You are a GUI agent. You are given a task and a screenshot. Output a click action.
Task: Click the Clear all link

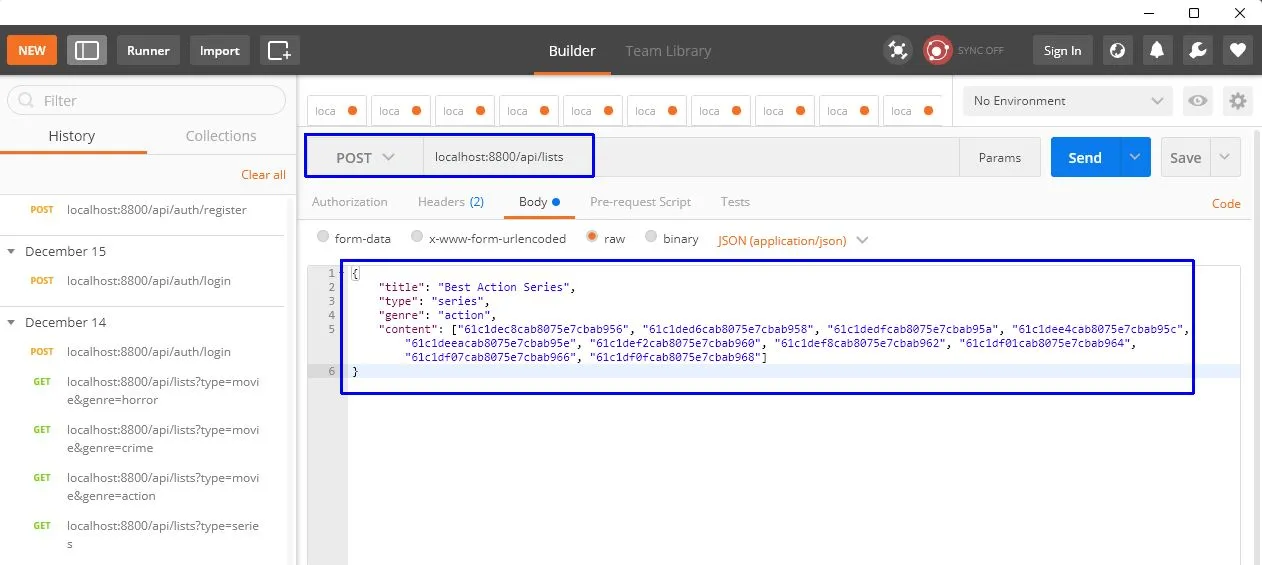tap(263, 175)
